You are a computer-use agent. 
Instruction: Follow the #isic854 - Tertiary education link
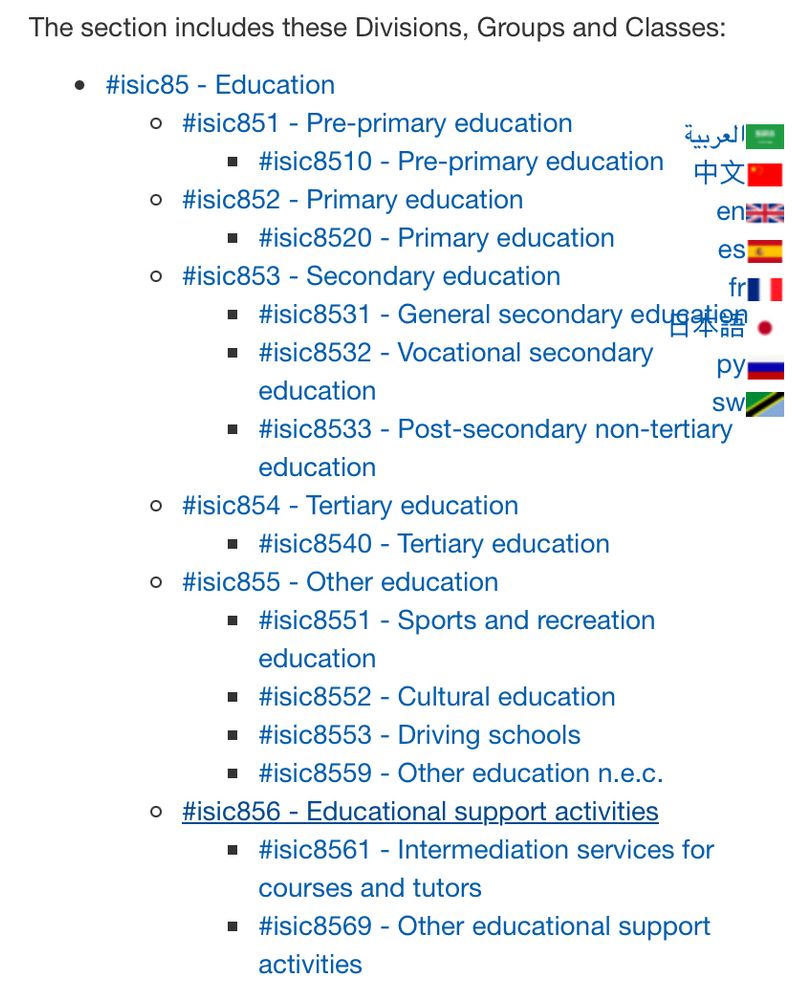click(349, 506)
